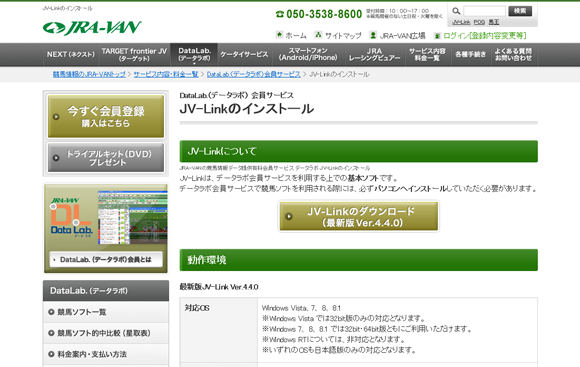This screenshot has width=580, height=367.
Task: Click the bullet icon beside 競馬ソフト一覧
Action: tap(51, 312)
